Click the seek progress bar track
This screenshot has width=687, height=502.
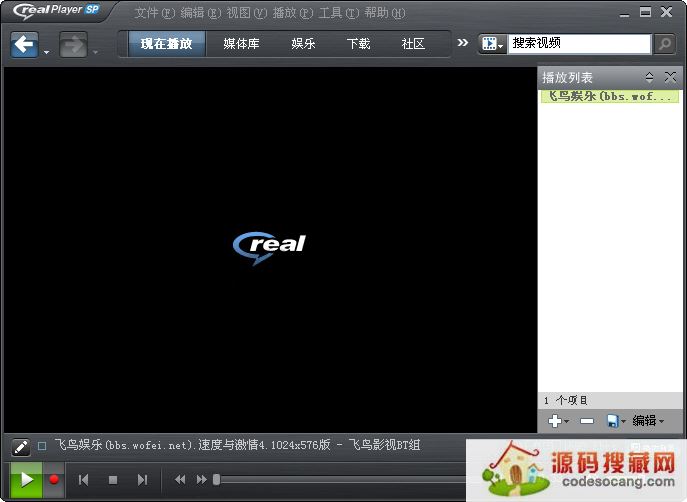(x=343, y=480)
